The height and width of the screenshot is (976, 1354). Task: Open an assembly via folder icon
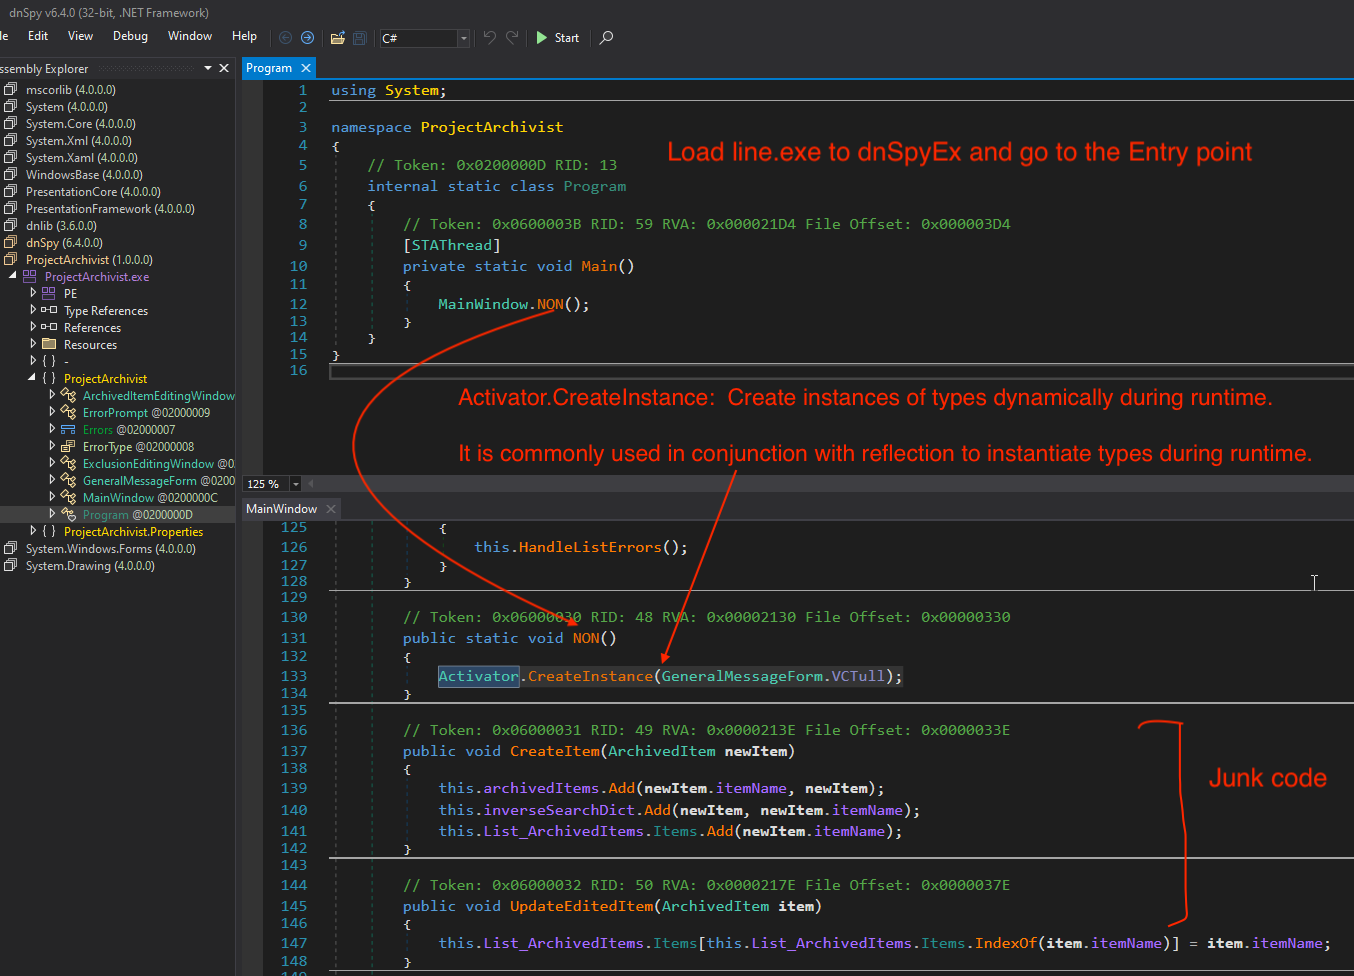coord(338,37)
